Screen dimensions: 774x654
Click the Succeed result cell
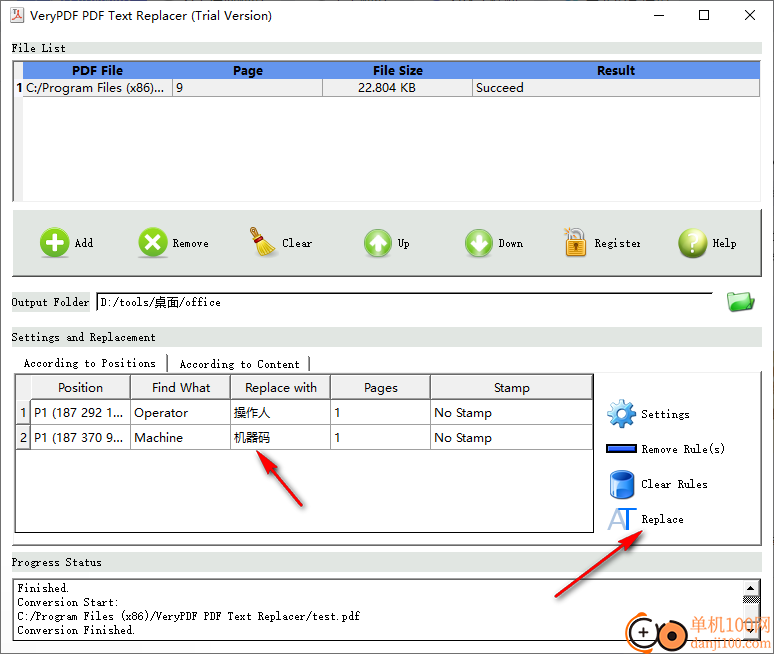(x=616, y=88)
